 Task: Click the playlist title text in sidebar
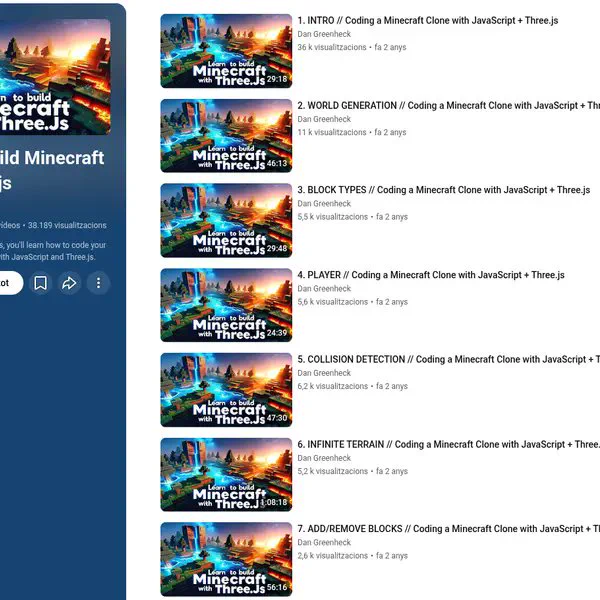52,170
